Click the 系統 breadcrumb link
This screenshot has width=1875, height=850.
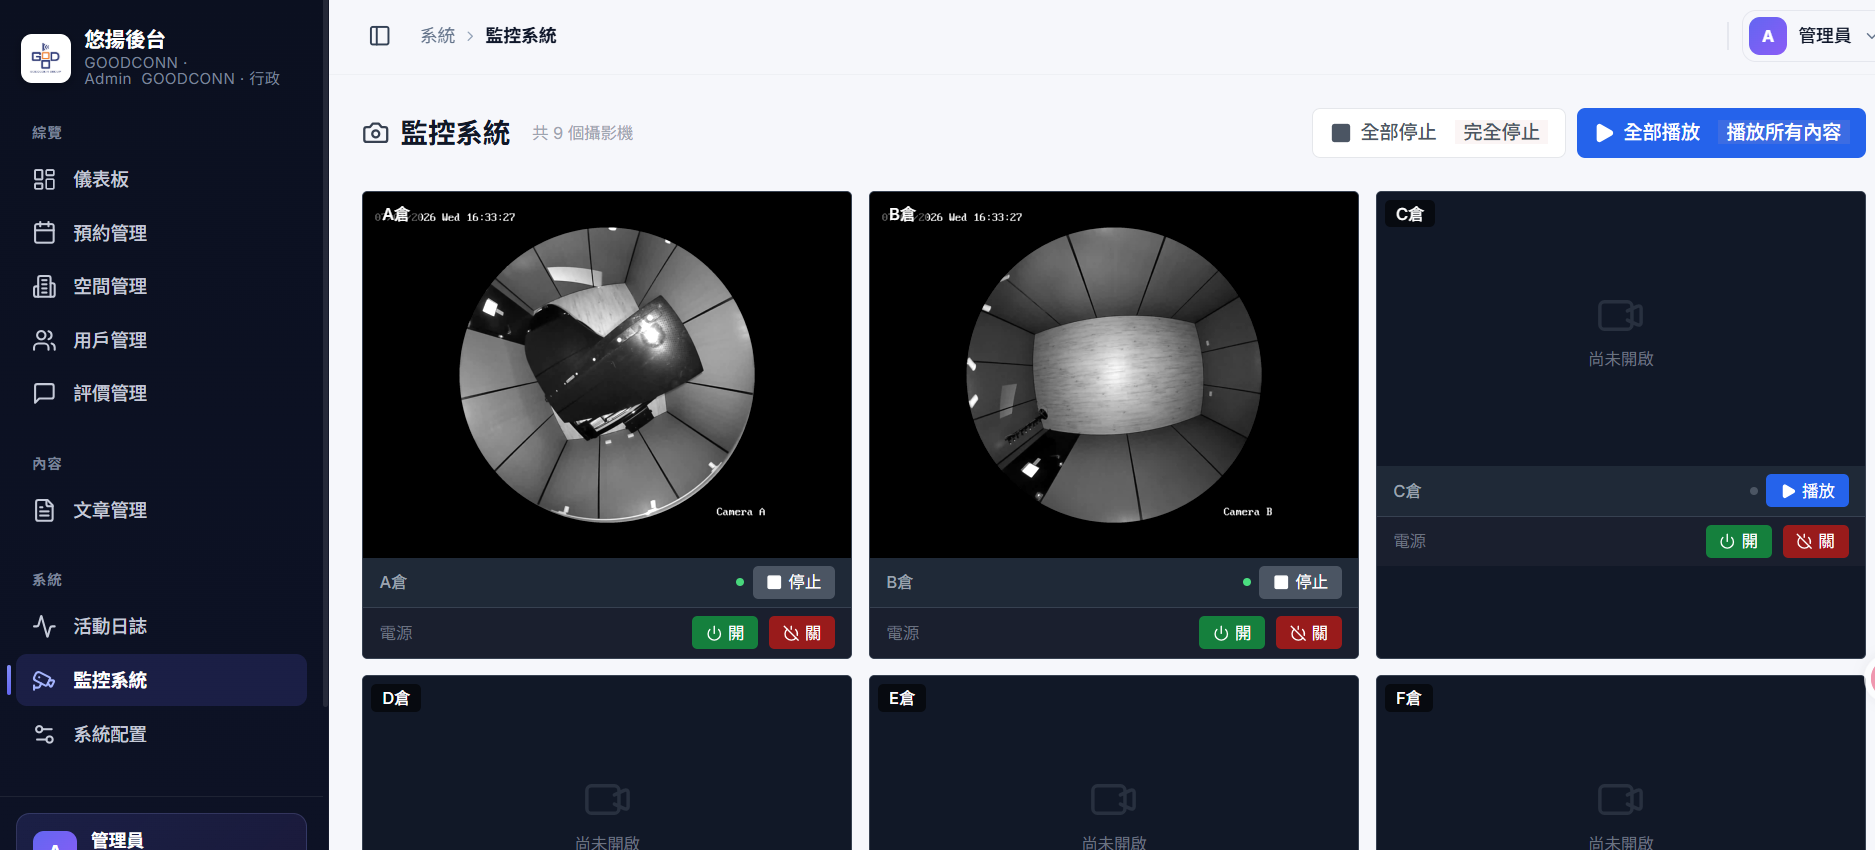click(x=437, y=36)
